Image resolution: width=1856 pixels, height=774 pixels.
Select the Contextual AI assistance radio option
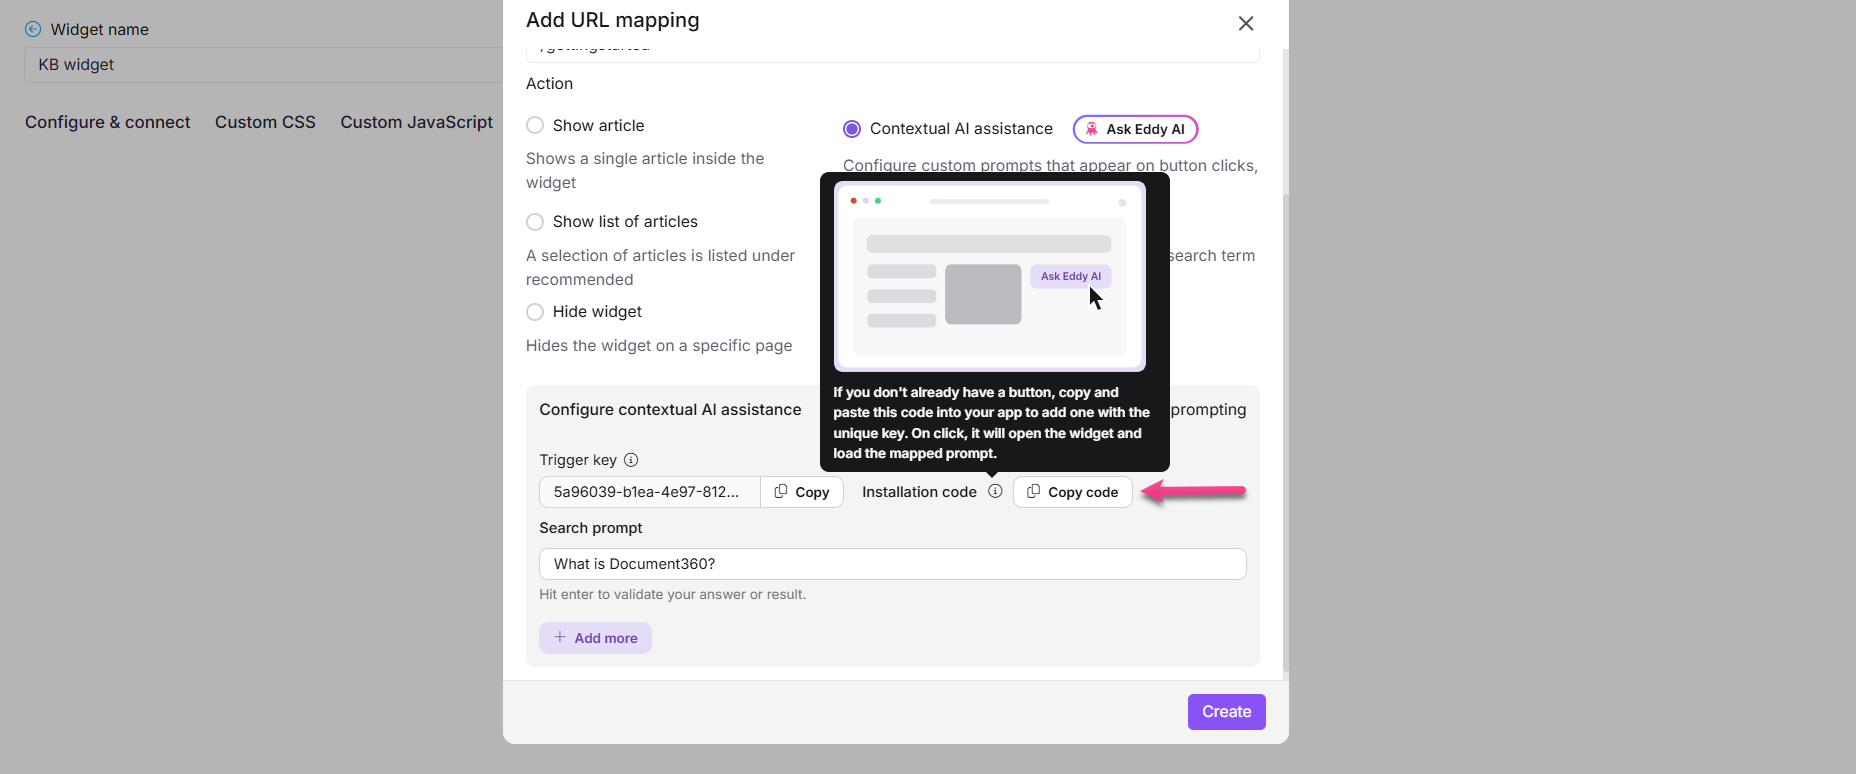852,129
